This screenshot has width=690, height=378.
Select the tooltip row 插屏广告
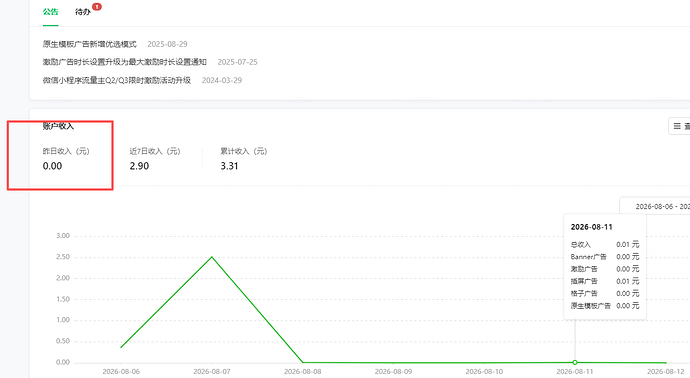[x=605, y=281]
